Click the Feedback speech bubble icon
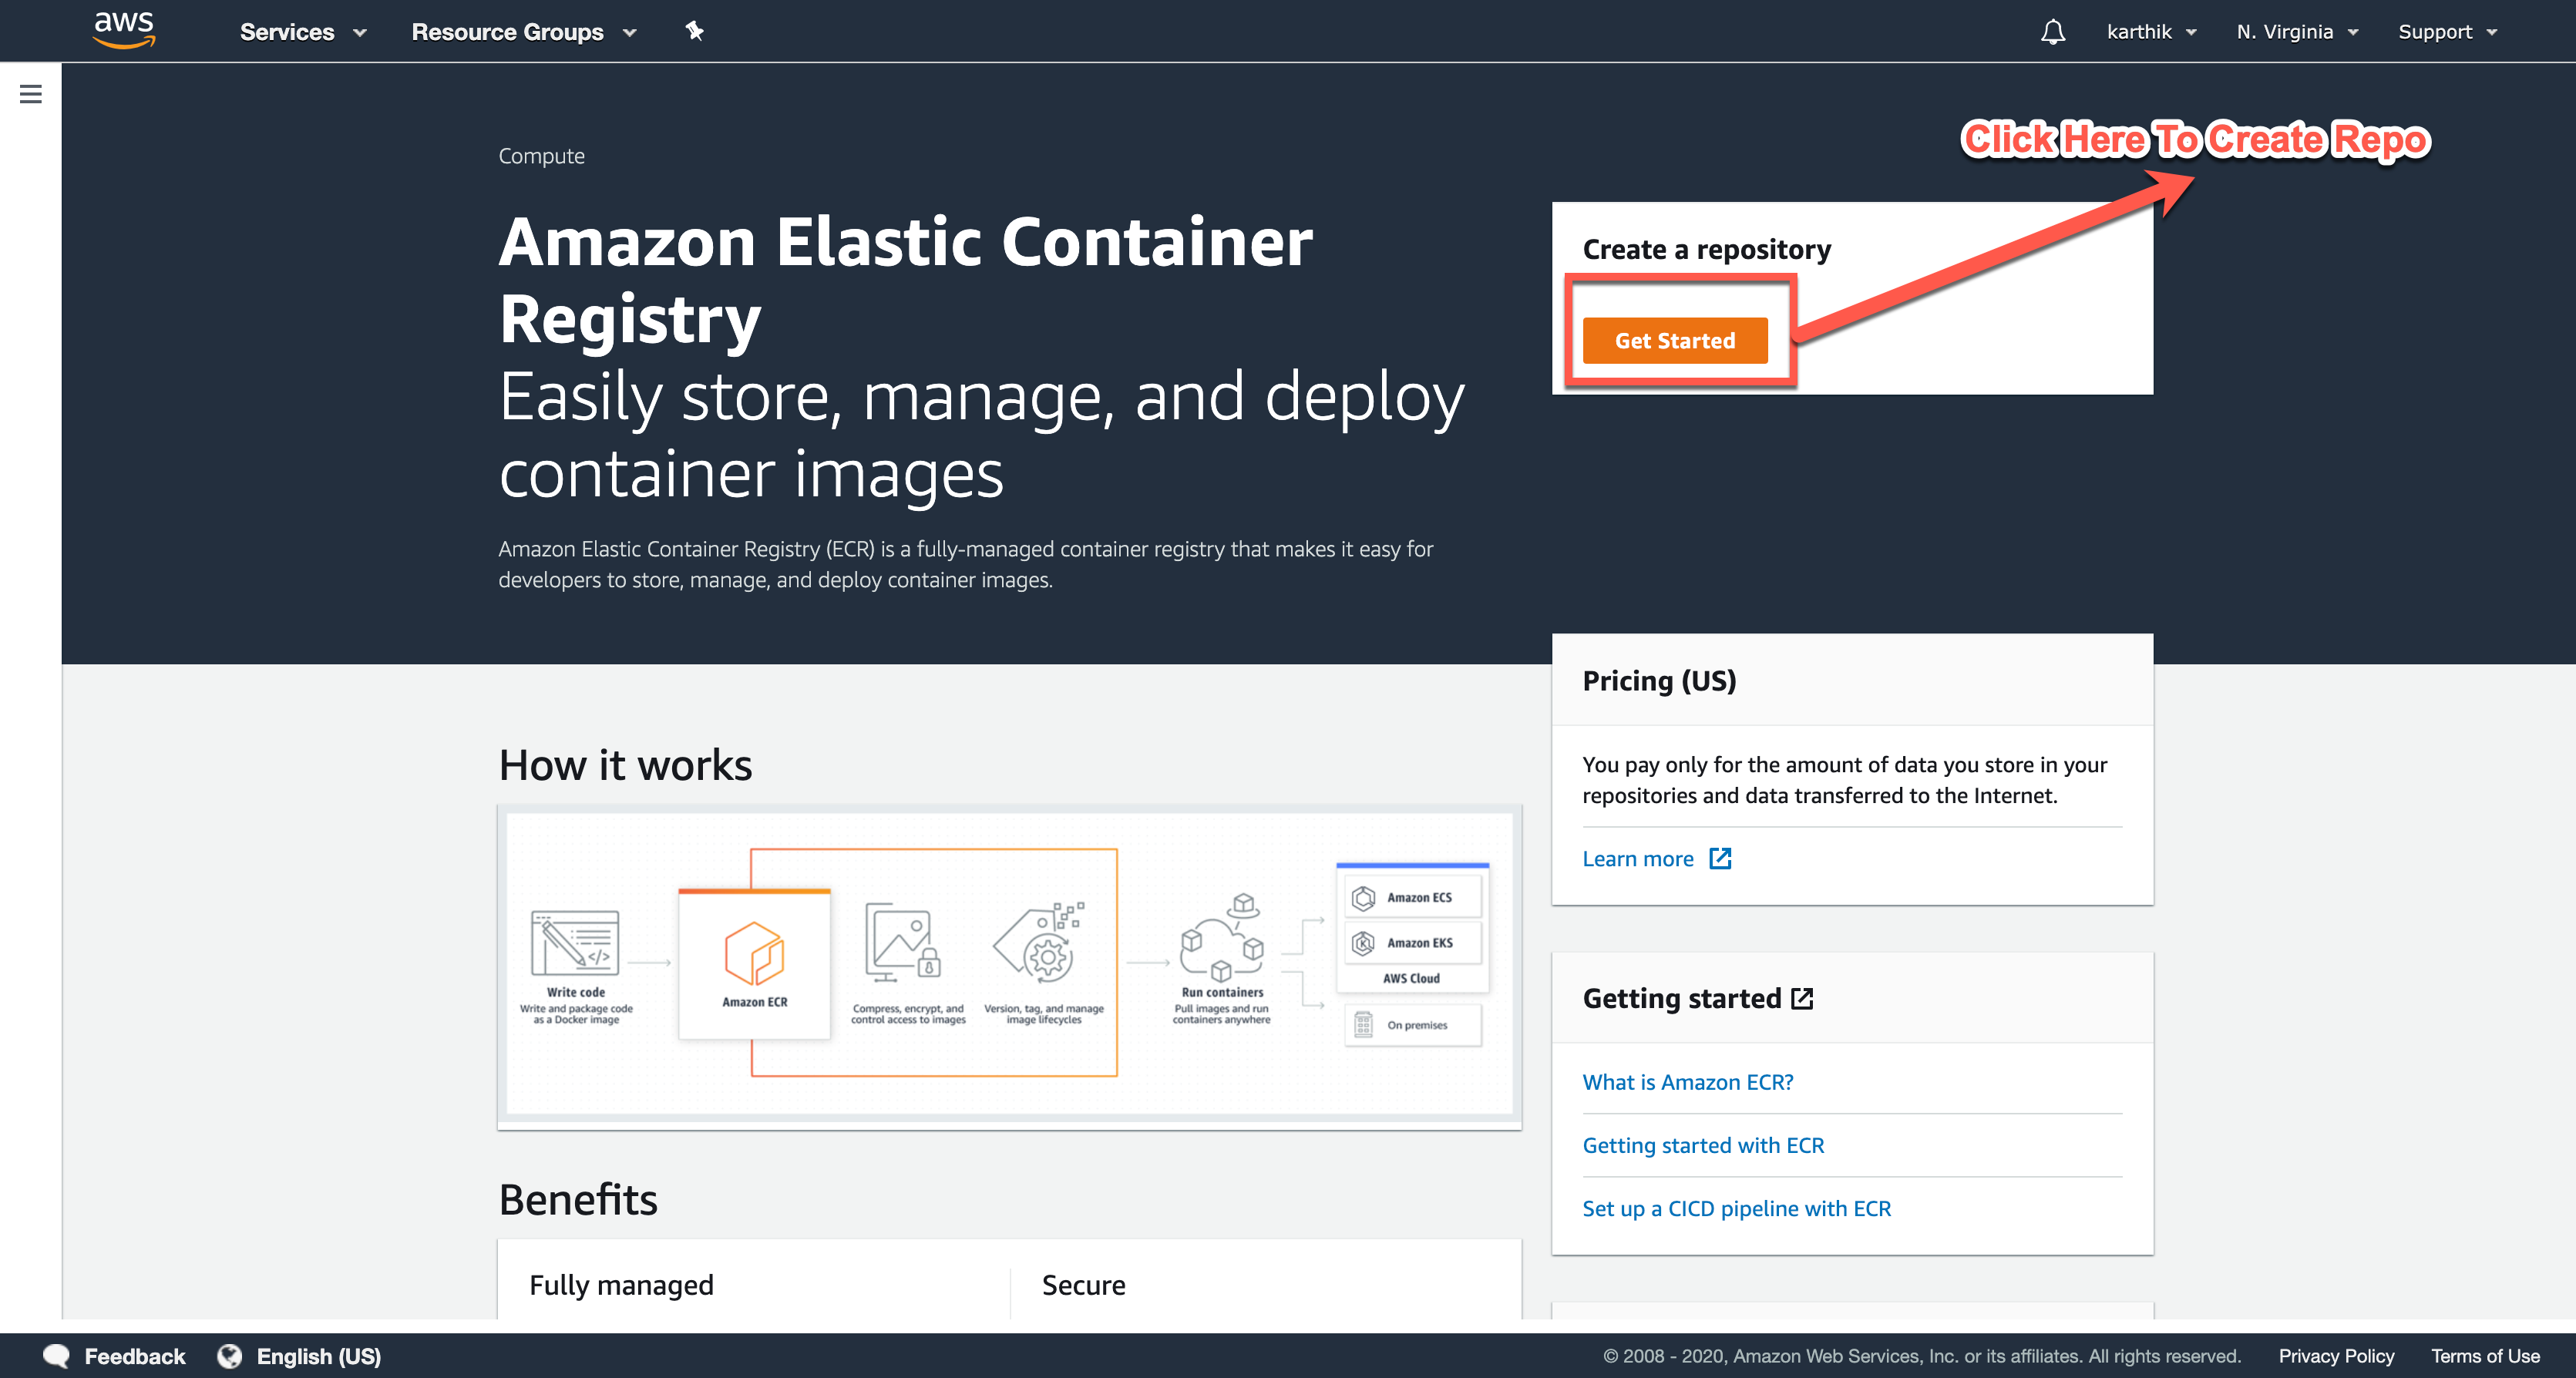Screen dimensions: 2576x1378 coord(57,1356)
